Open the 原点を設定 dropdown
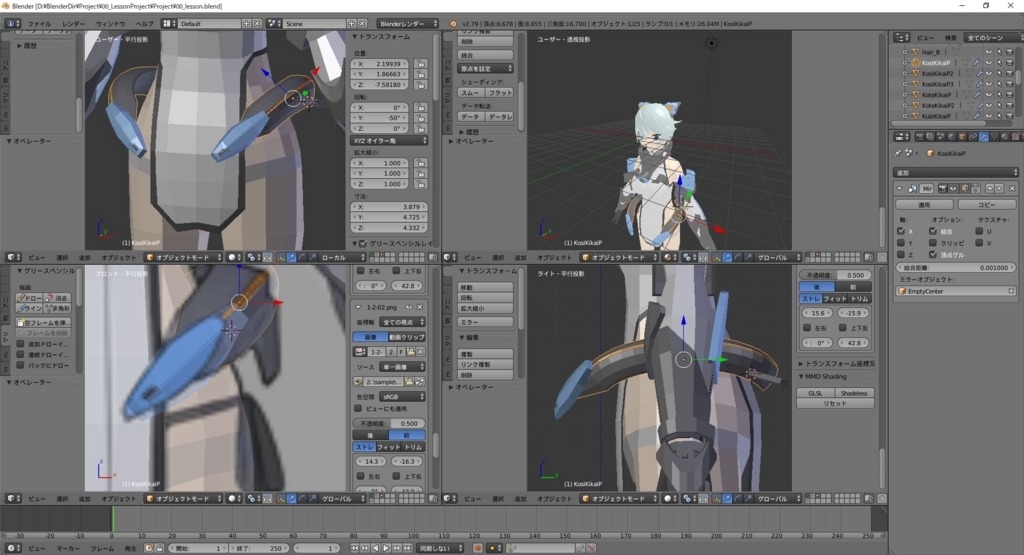The width and height of the screenshot is (1024, 555). point(485,69)
